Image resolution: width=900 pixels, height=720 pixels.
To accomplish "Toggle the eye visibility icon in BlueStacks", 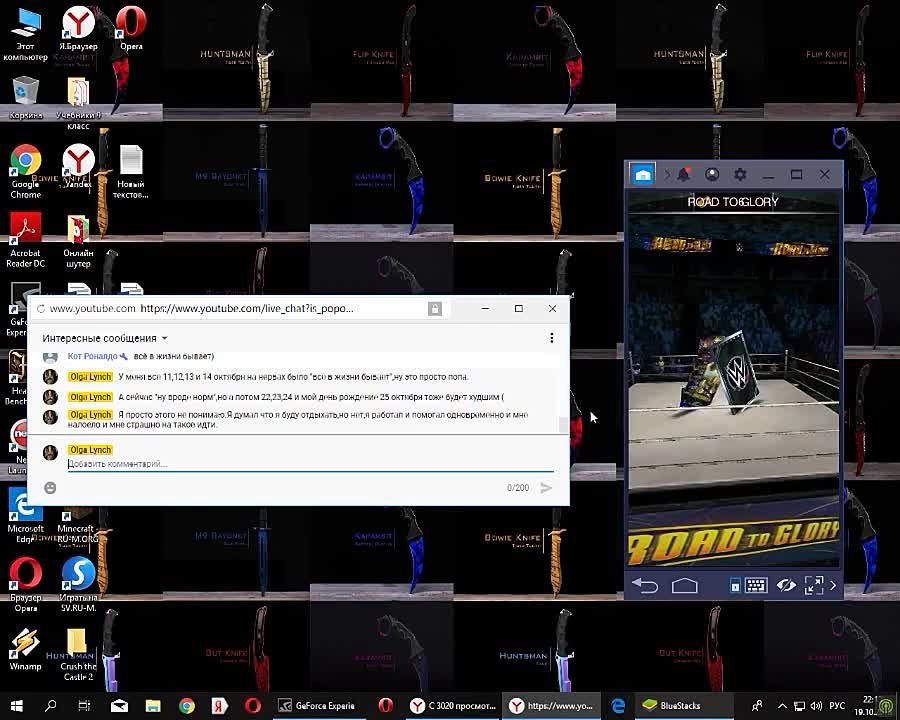I will point(785,586).
